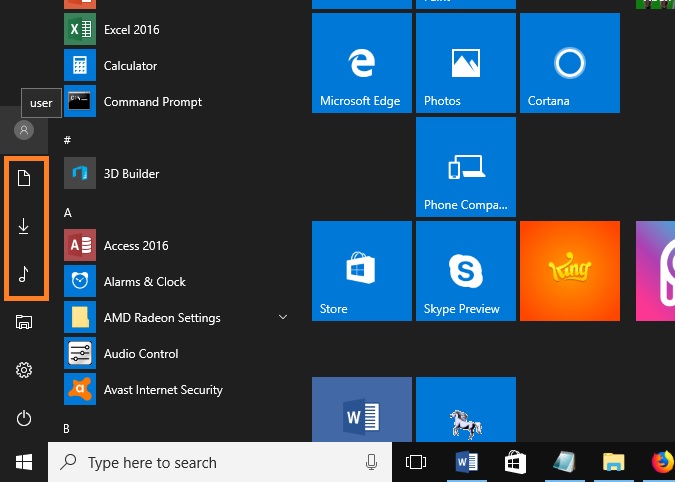This screenshot has height=482, width=675.
Task: Click the Type here to search box
Action: pyautogui.click(x=220, y=463)
